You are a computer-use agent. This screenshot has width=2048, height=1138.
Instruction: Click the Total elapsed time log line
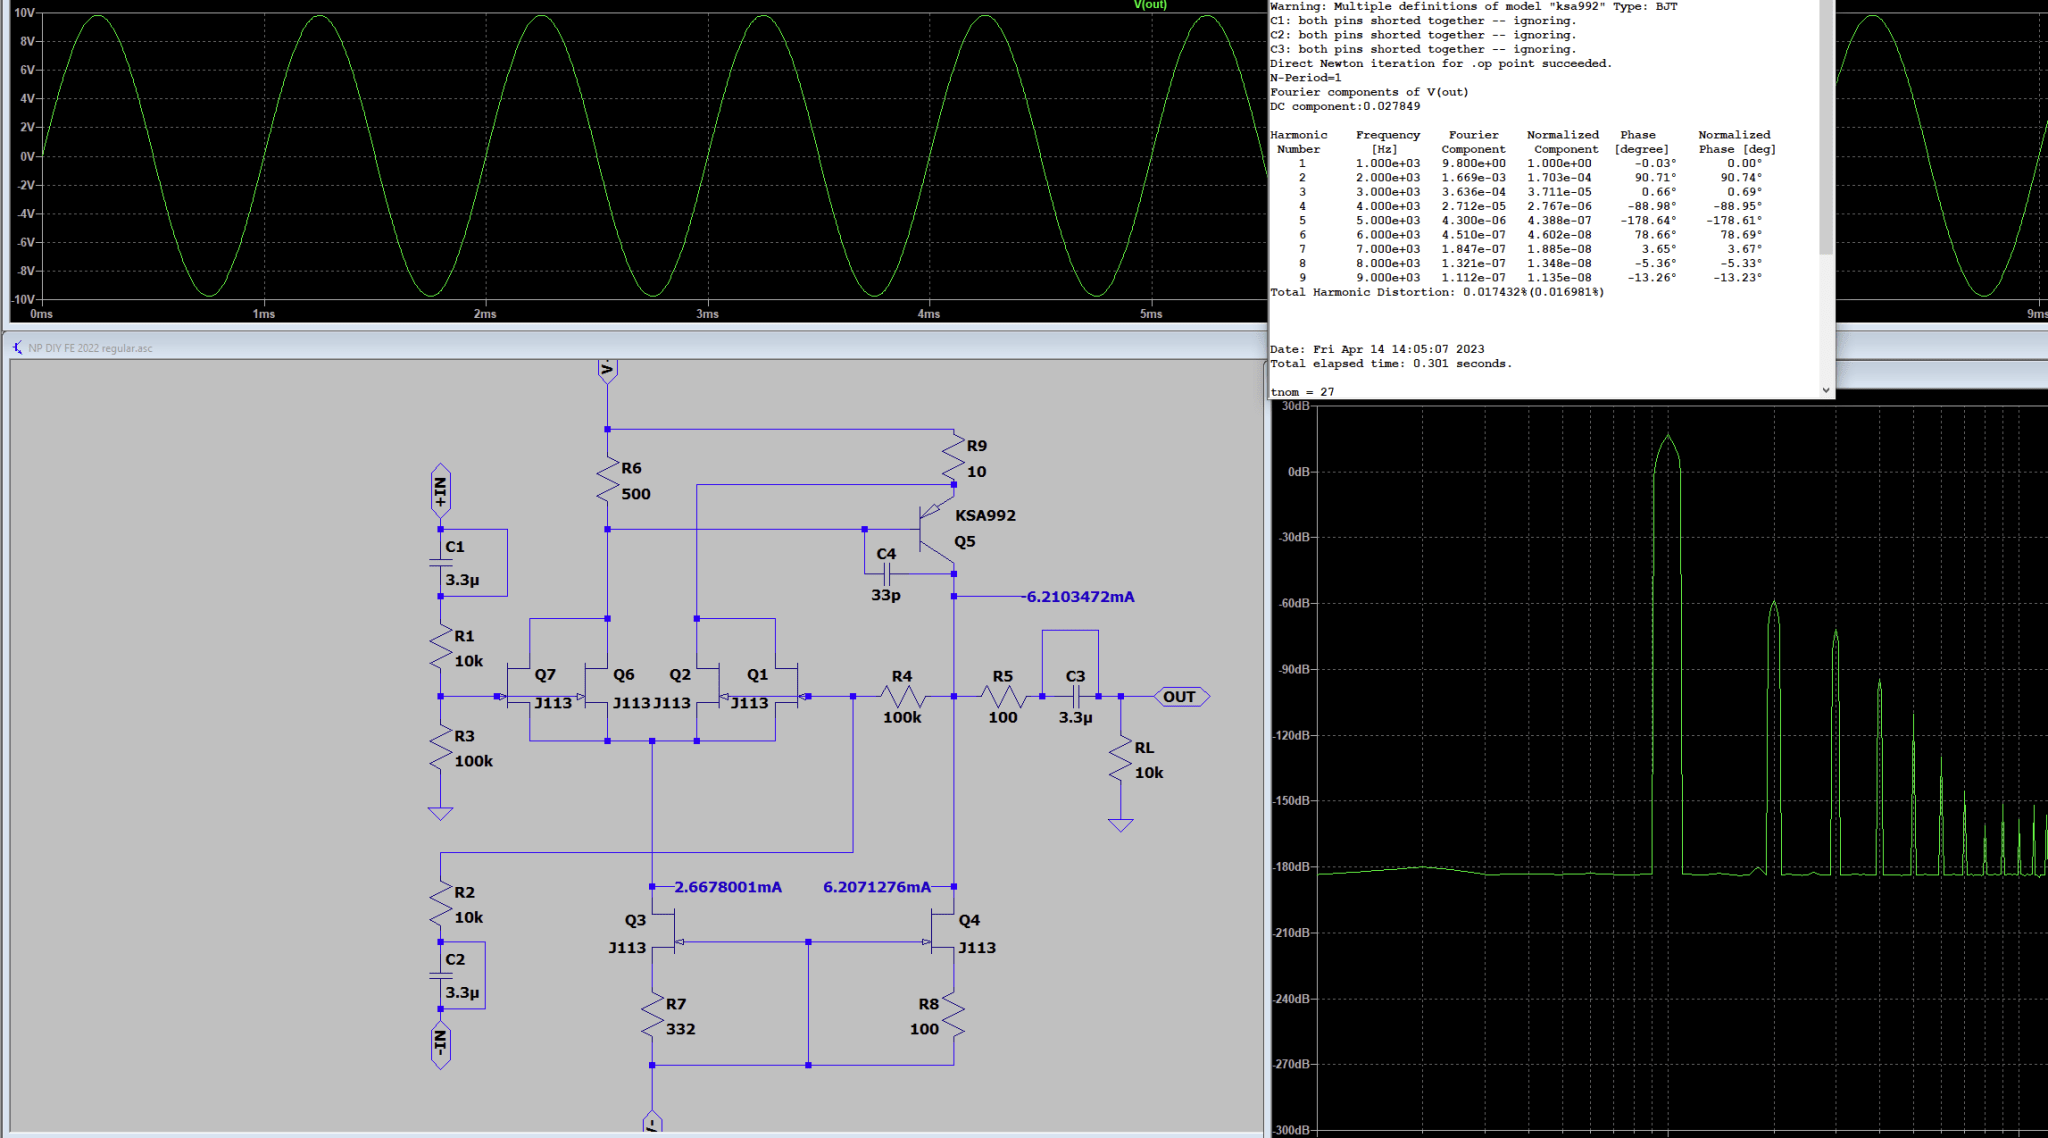point(1391,364)
